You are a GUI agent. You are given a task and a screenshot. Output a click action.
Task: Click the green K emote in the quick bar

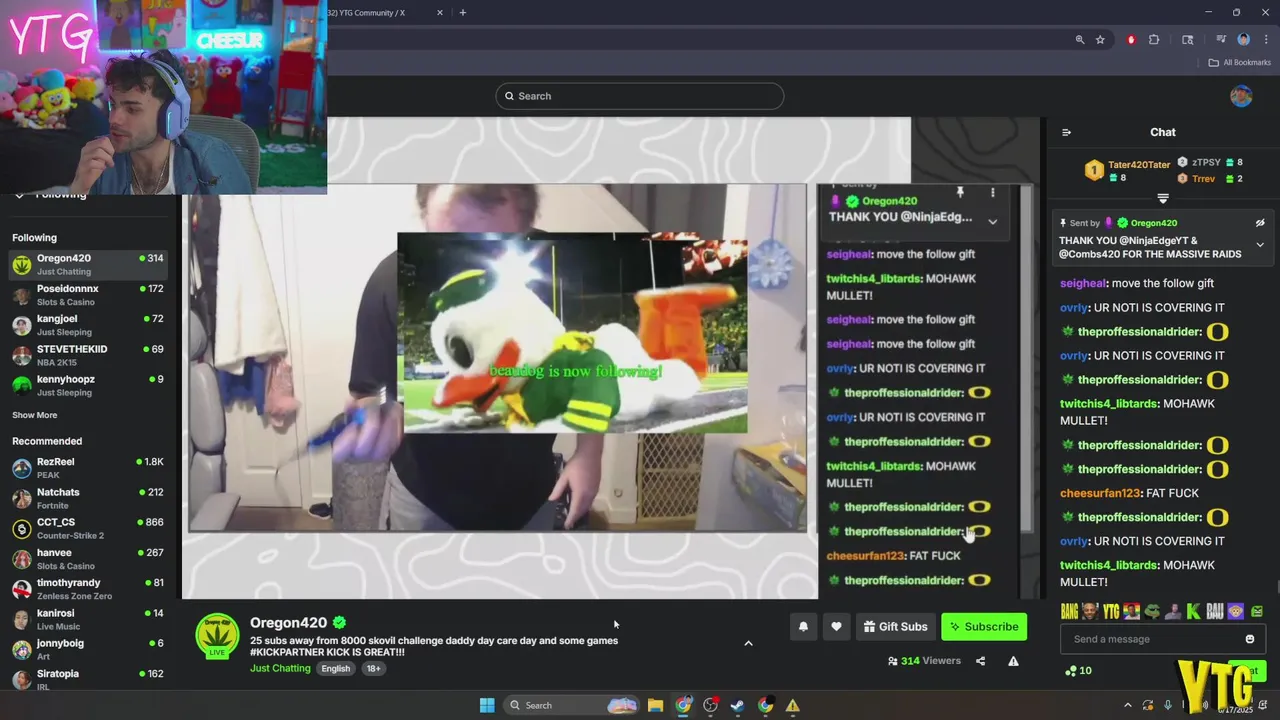[1194, 611]
